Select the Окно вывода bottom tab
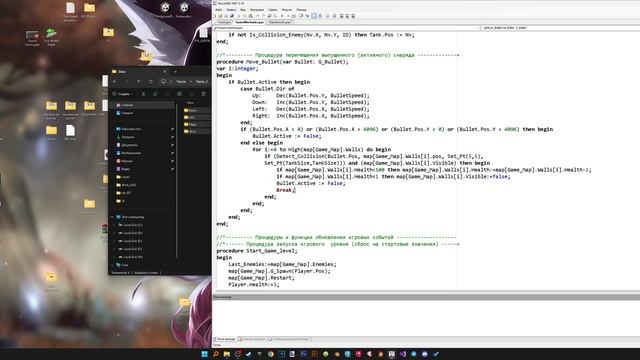 [225, 339]
